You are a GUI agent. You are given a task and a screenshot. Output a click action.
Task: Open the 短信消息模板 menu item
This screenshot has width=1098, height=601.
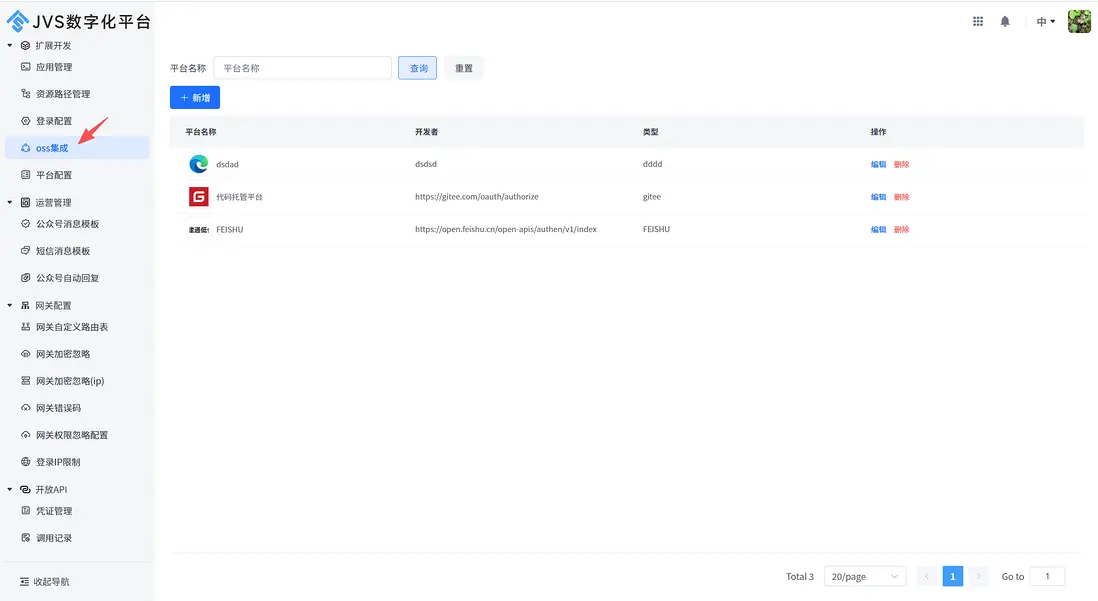(77, 251)
